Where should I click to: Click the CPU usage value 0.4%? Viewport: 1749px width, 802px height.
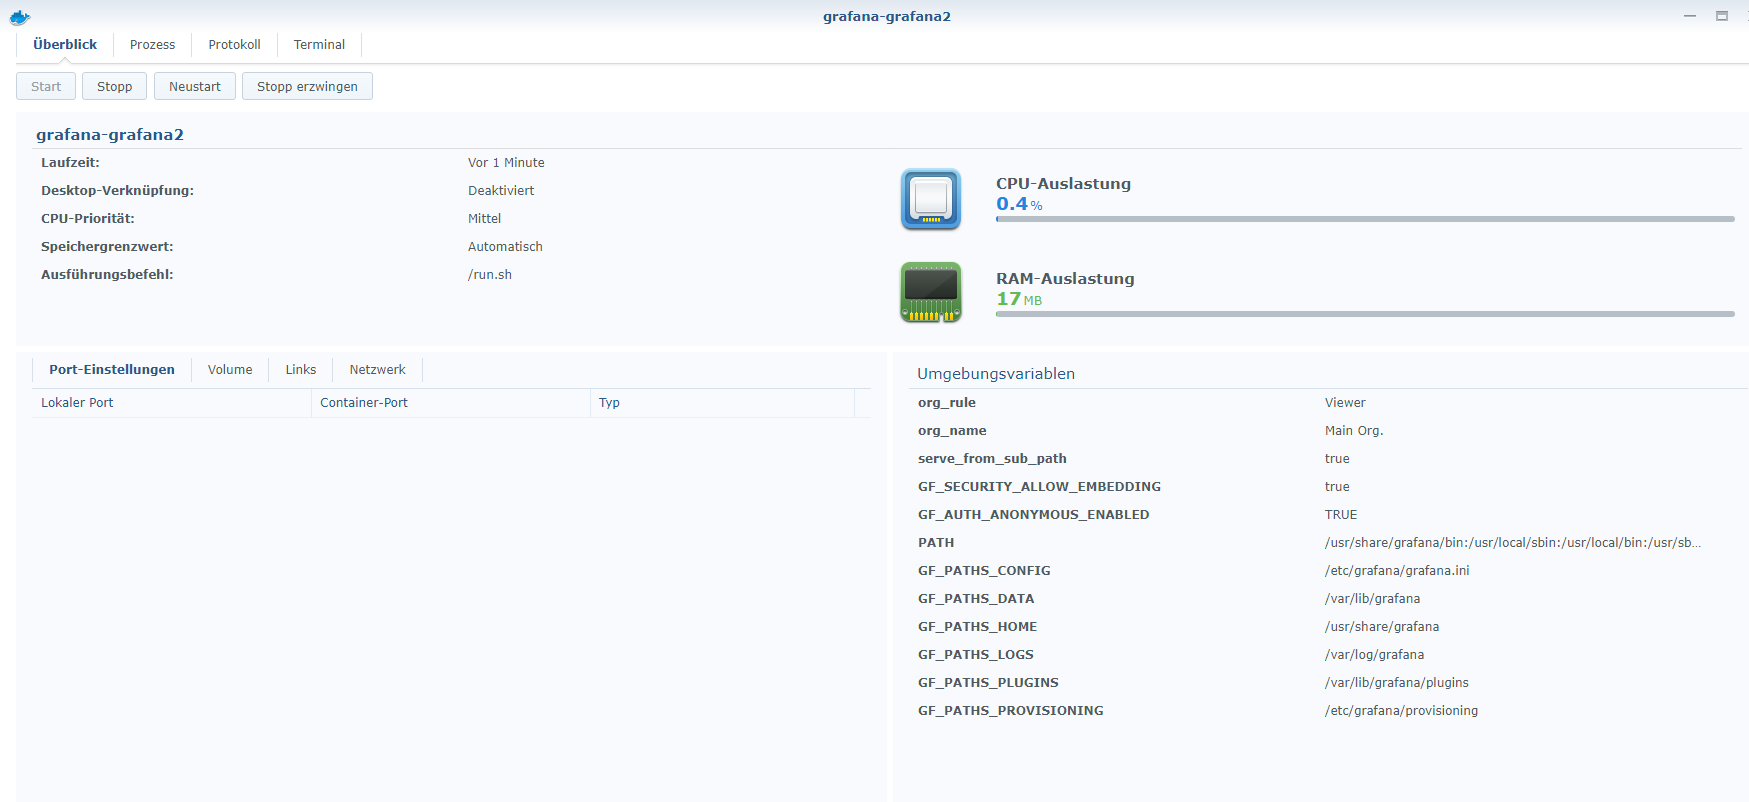click(1019, 204)
